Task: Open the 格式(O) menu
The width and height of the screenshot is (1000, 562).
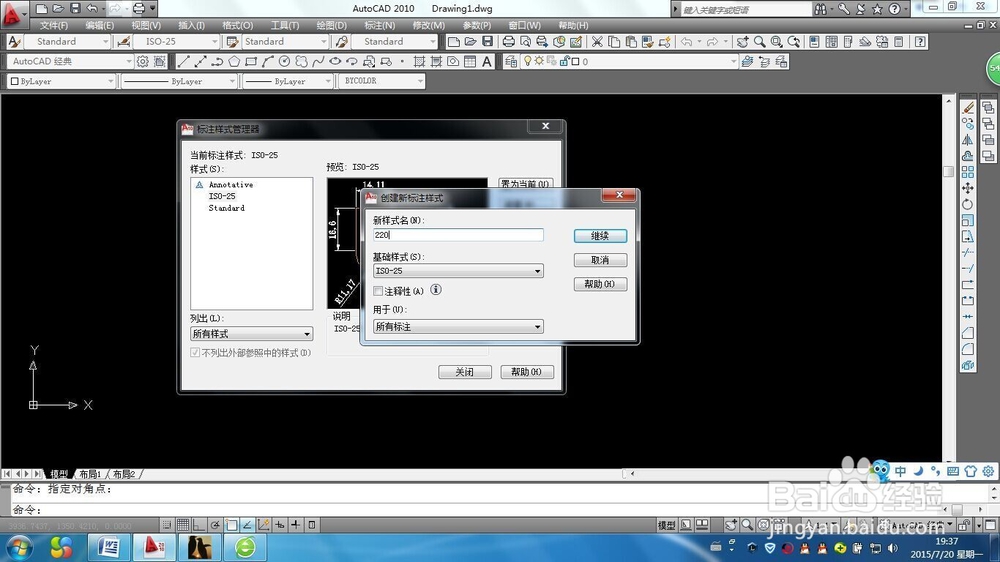Action: click(238, 26)
